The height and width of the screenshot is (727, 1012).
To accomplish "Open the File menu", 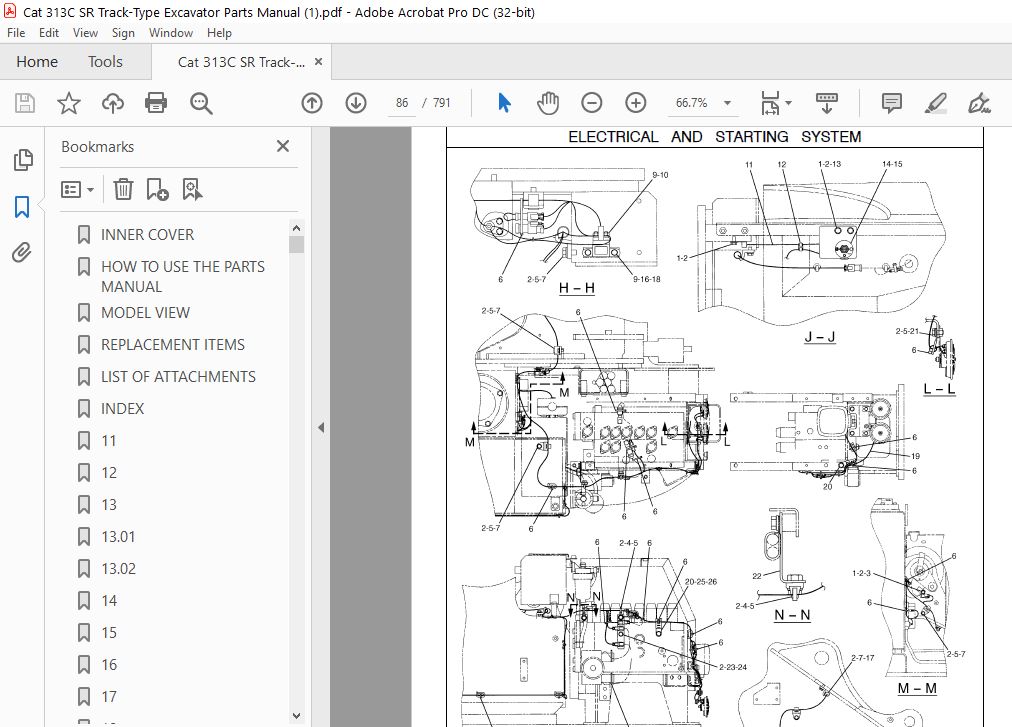I will pos(16,33).
